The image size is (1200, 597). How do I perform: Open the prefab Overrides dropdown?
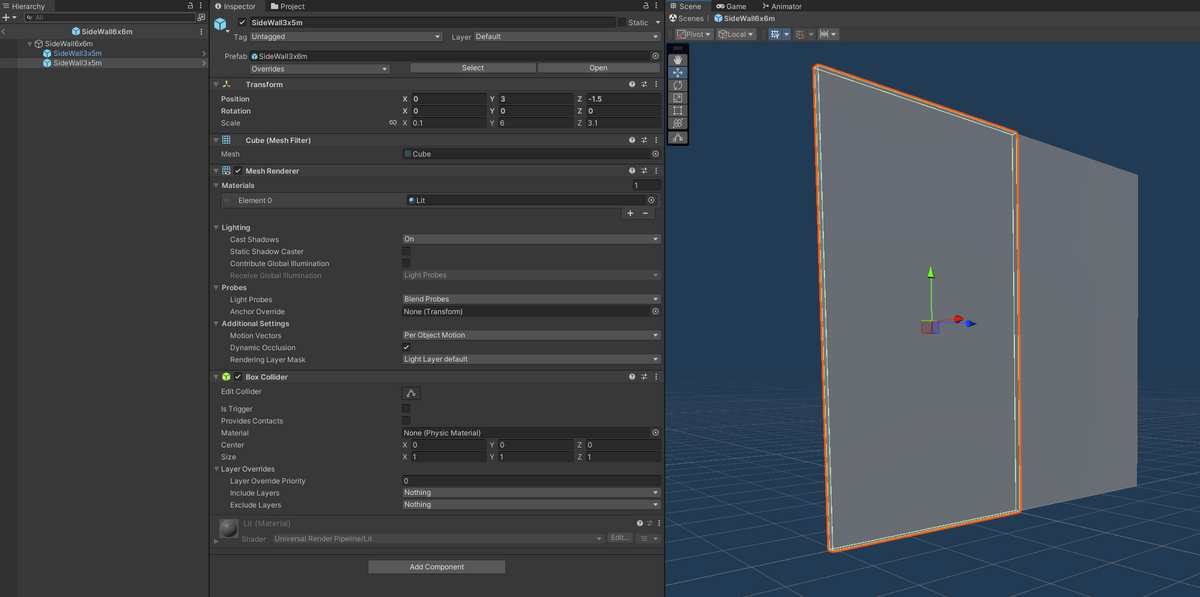(x=319, y=69)
